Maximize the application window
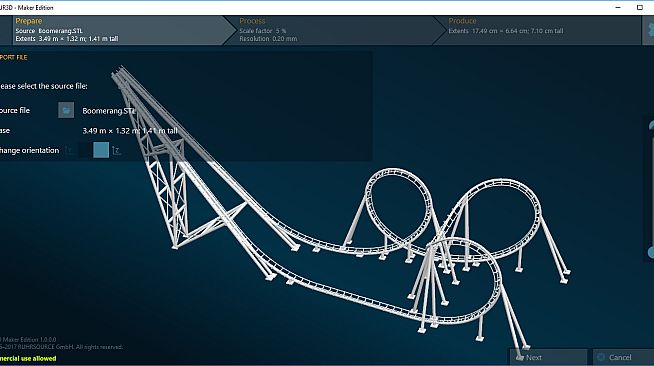This screenshot has width=654, height=366. tap(640, 8)
